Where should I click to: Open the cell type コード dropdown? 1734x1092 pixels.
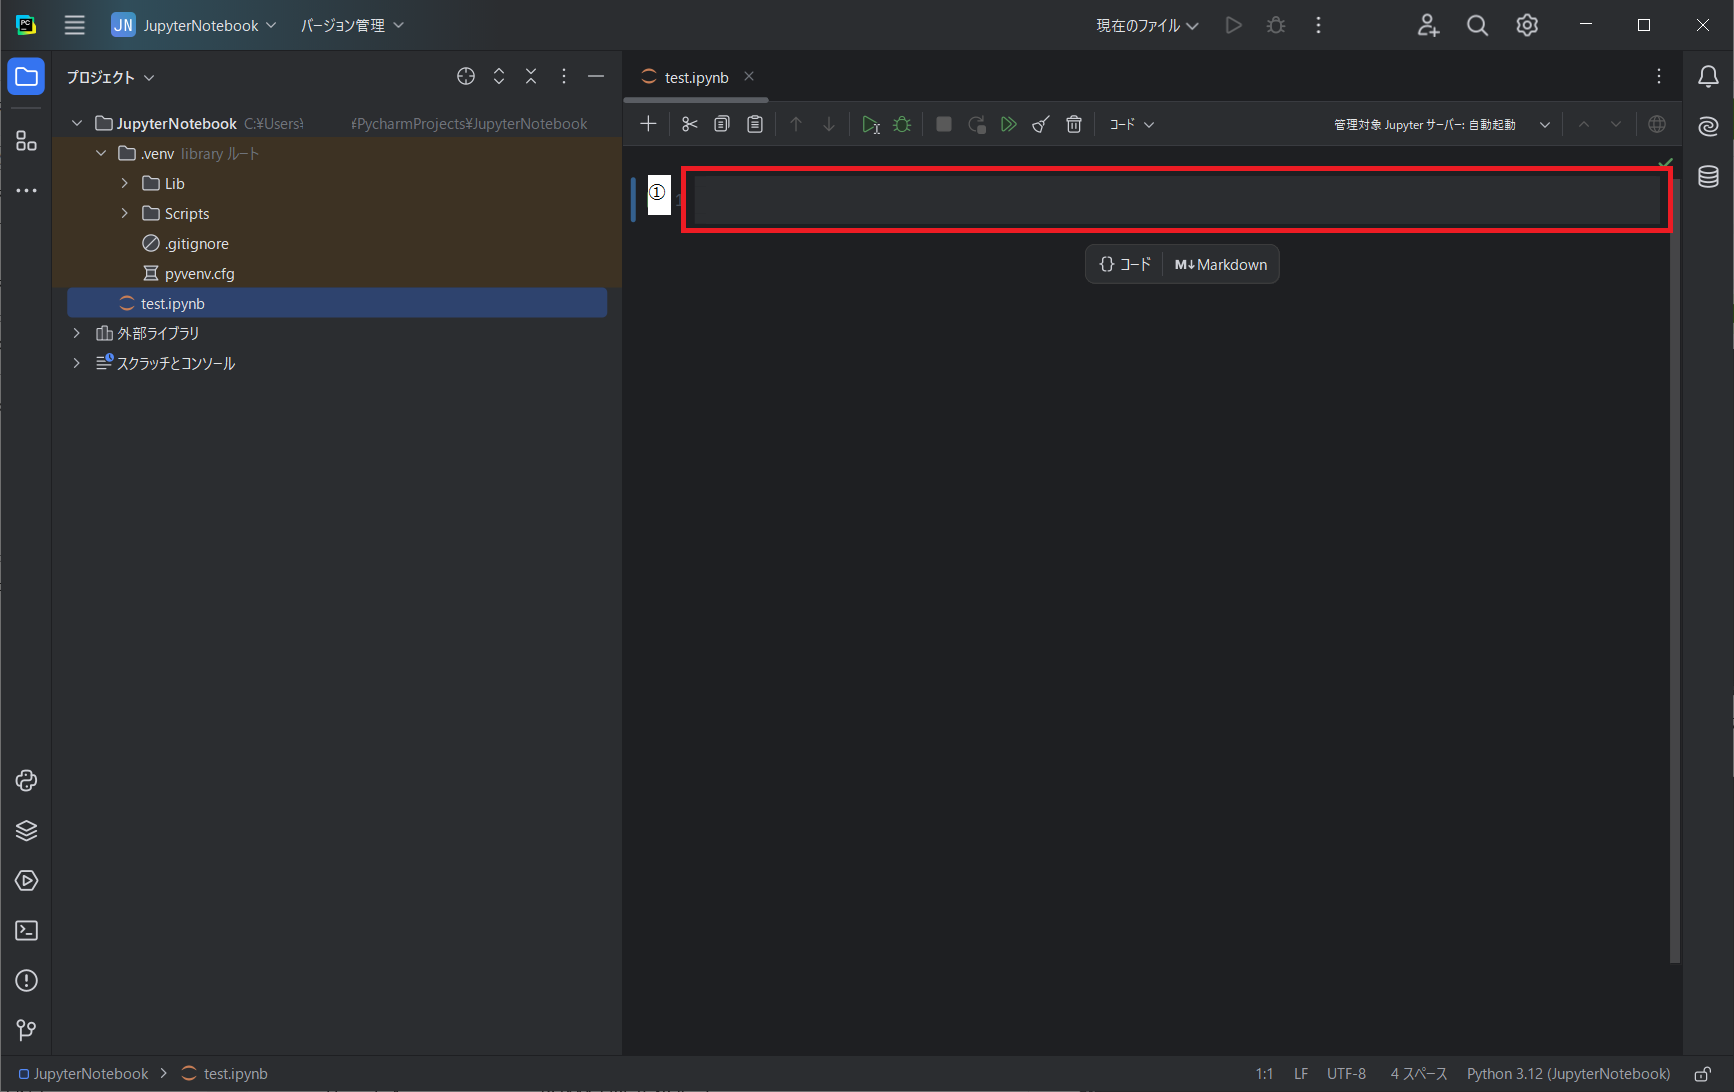(1132, 124)
